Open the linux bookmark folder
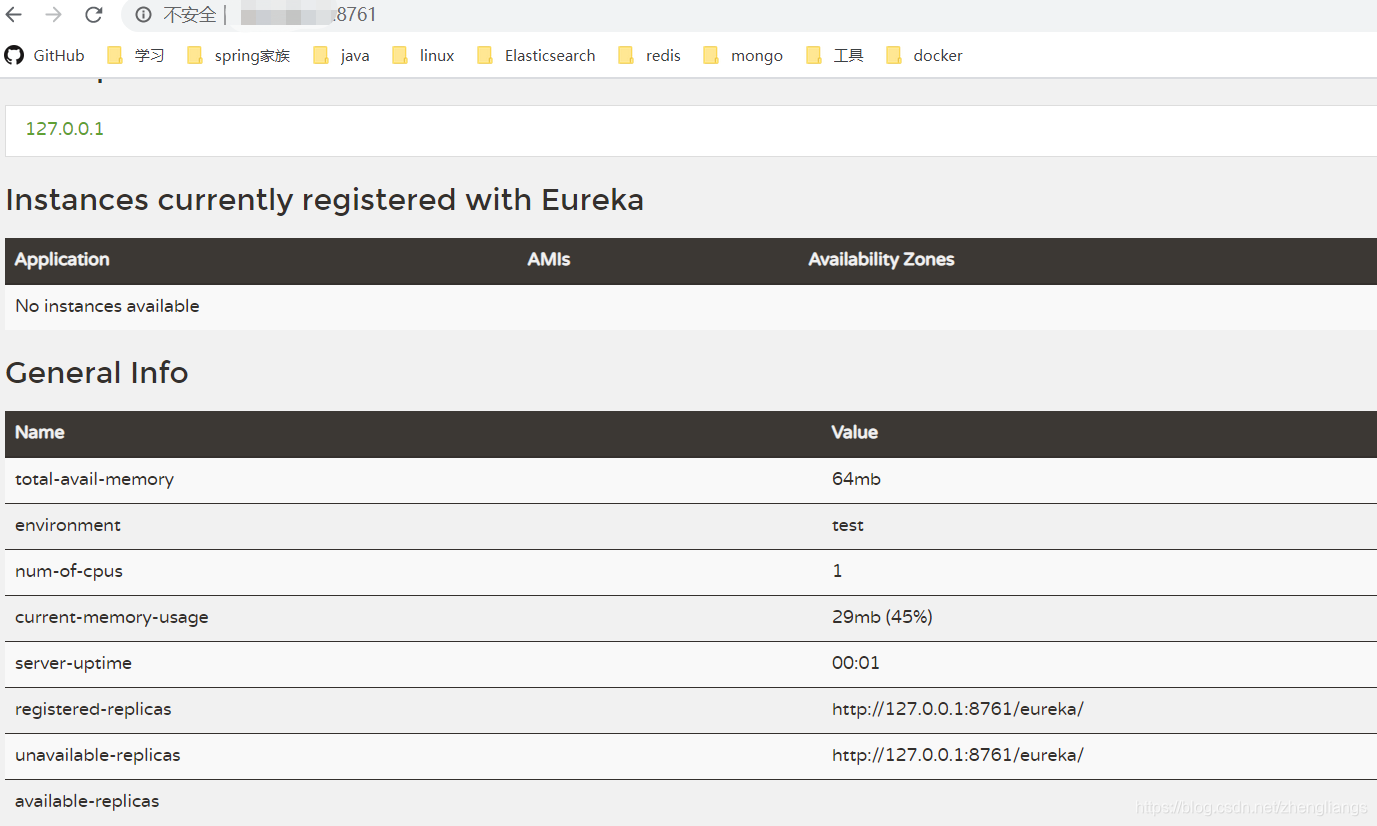 [x=423, y=56]
